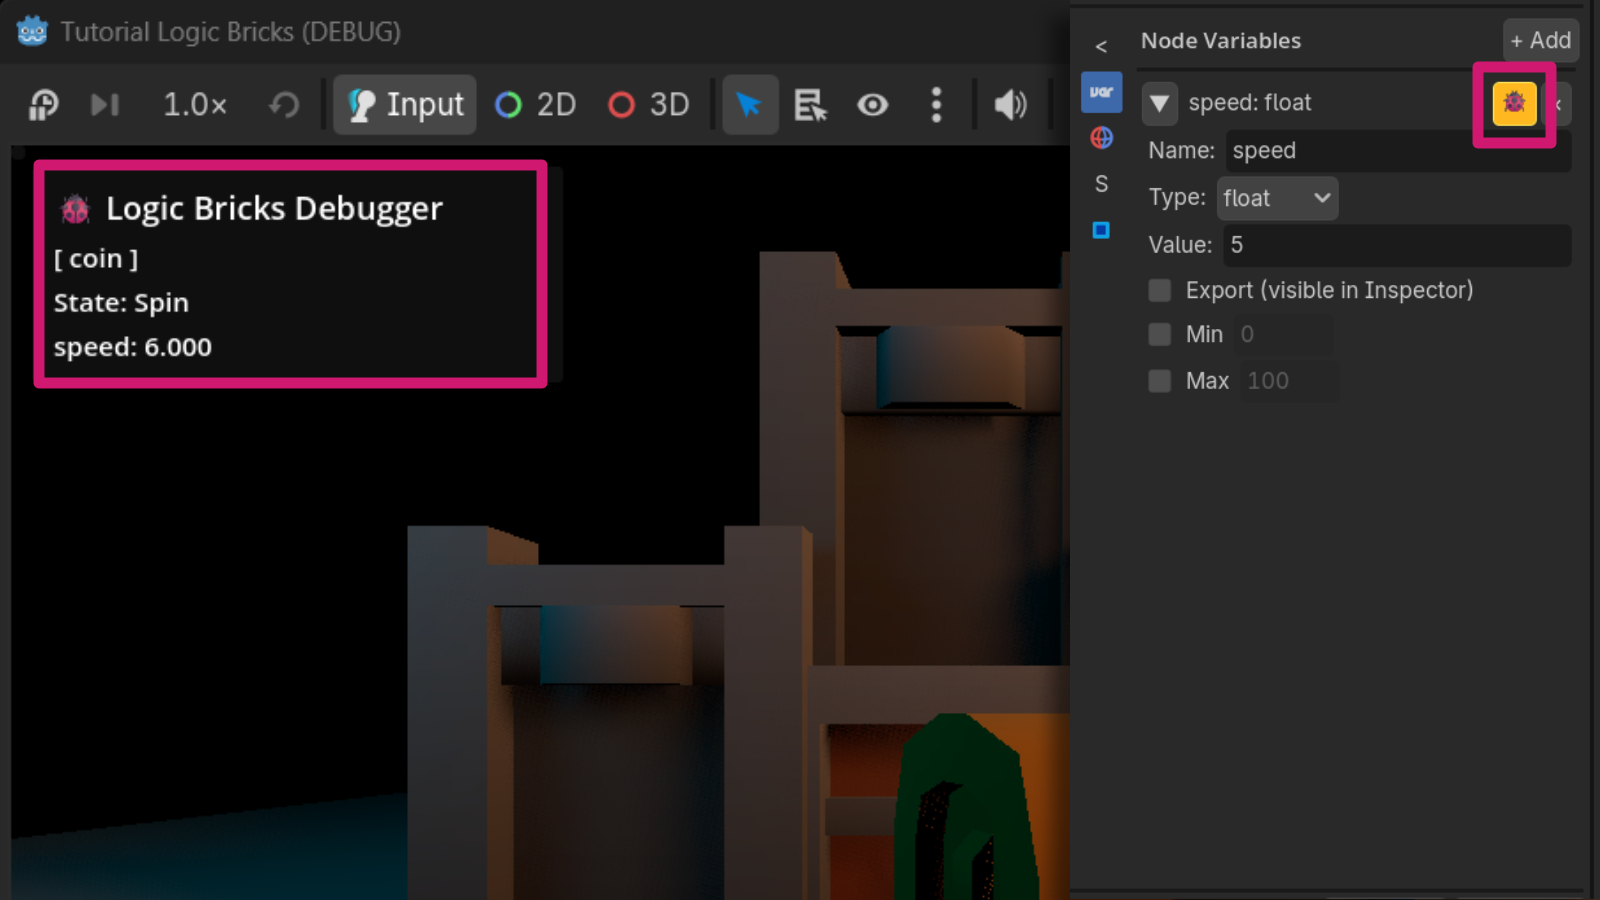Click the Logic Bricks Debugger ladybug icon
The height and width of the screenshot is (900, 1600).
pos(75,209)
